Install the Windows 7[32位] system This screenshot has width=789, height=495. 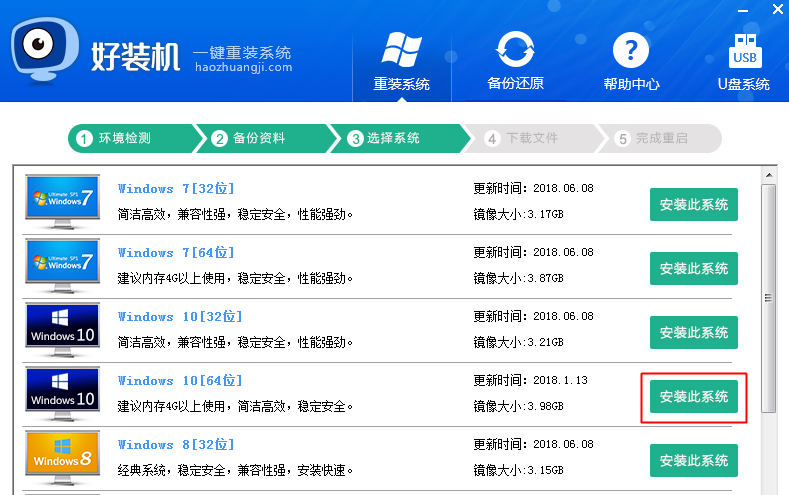click(x=693, y=204)
